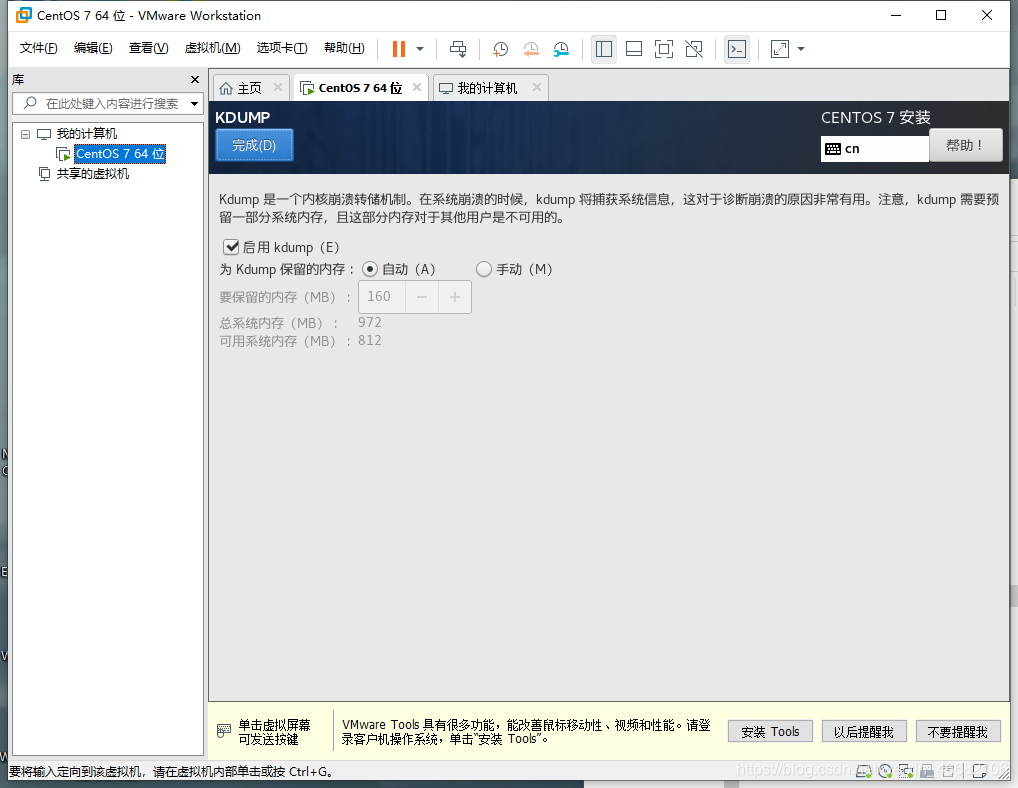Decrease reserved memory with minus button
Image resolution: width=1018 pixels, height=788 pixels.
point(422,297)
